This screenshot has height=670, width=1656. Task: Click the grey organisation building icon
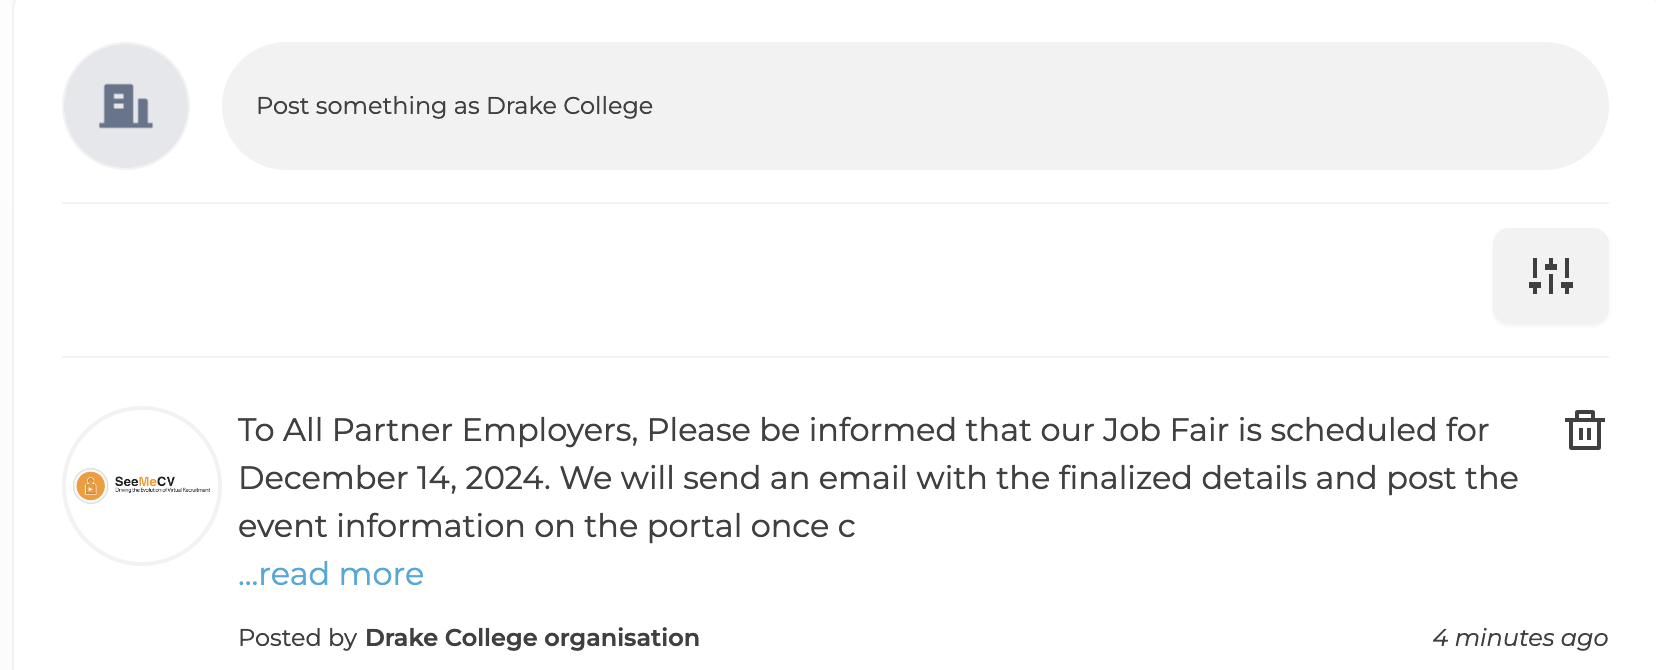coord(126,106)
